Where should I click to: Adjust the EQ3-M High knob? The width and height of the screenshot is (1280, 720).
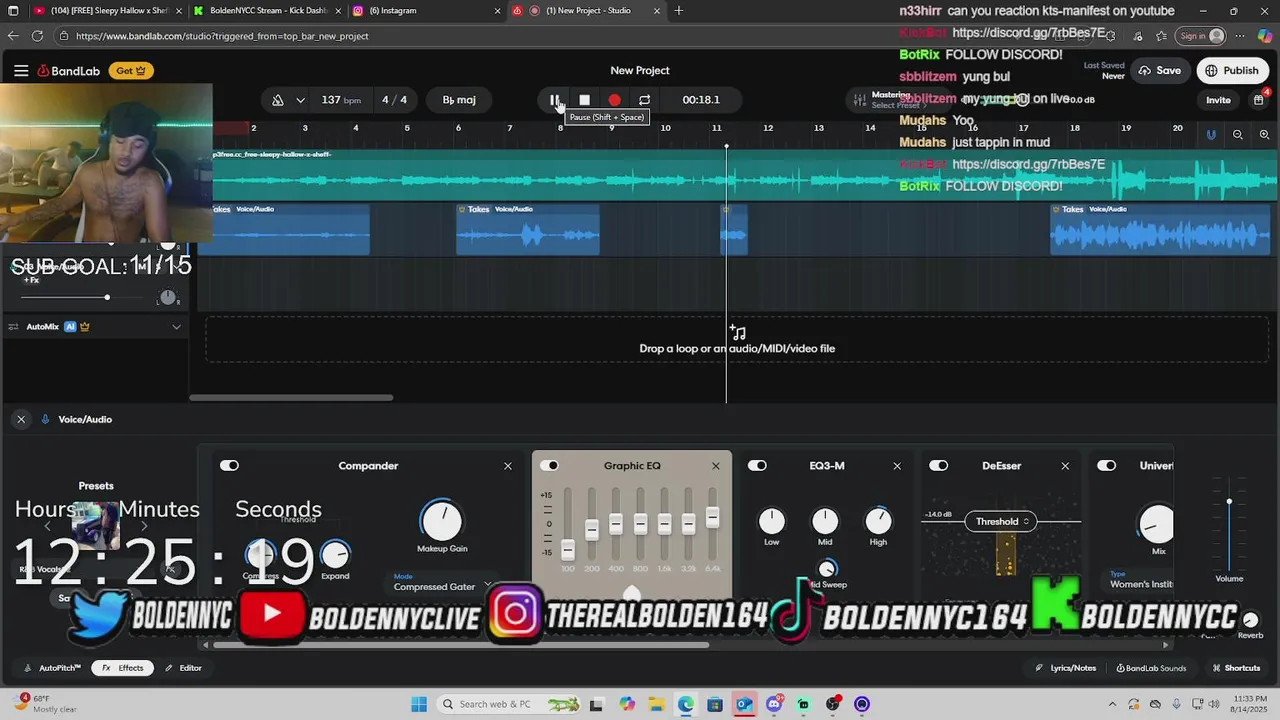pyautogui.click(x=878, y=521)
